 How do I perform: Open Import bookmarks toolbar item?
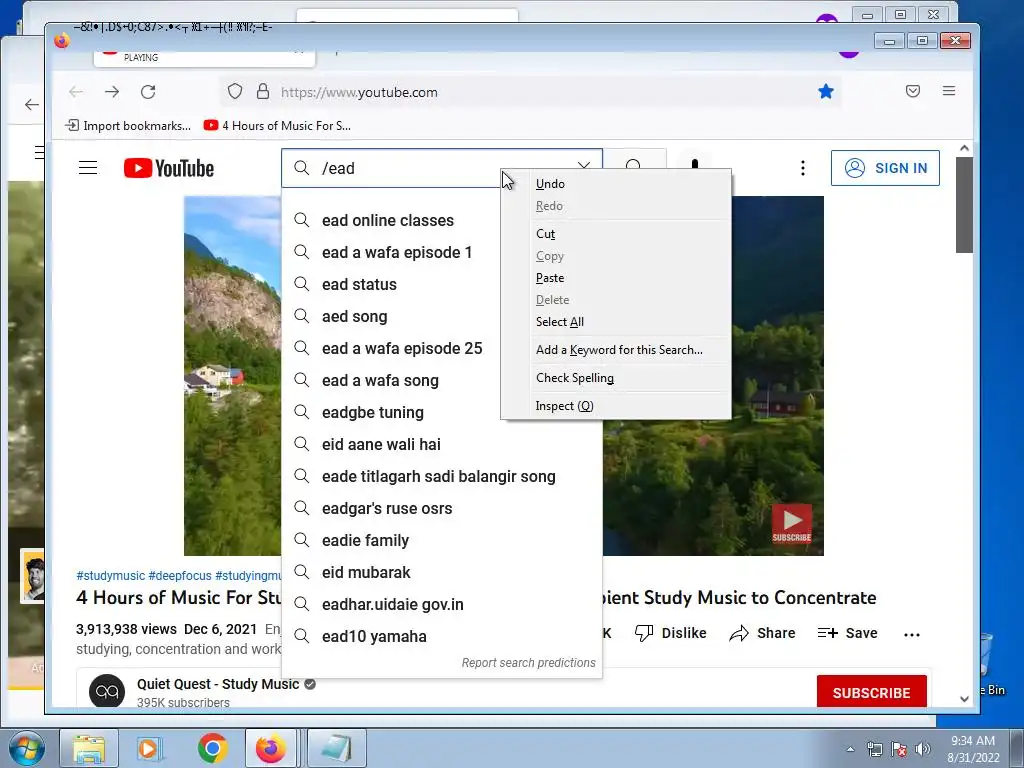(x=129, y=125)
